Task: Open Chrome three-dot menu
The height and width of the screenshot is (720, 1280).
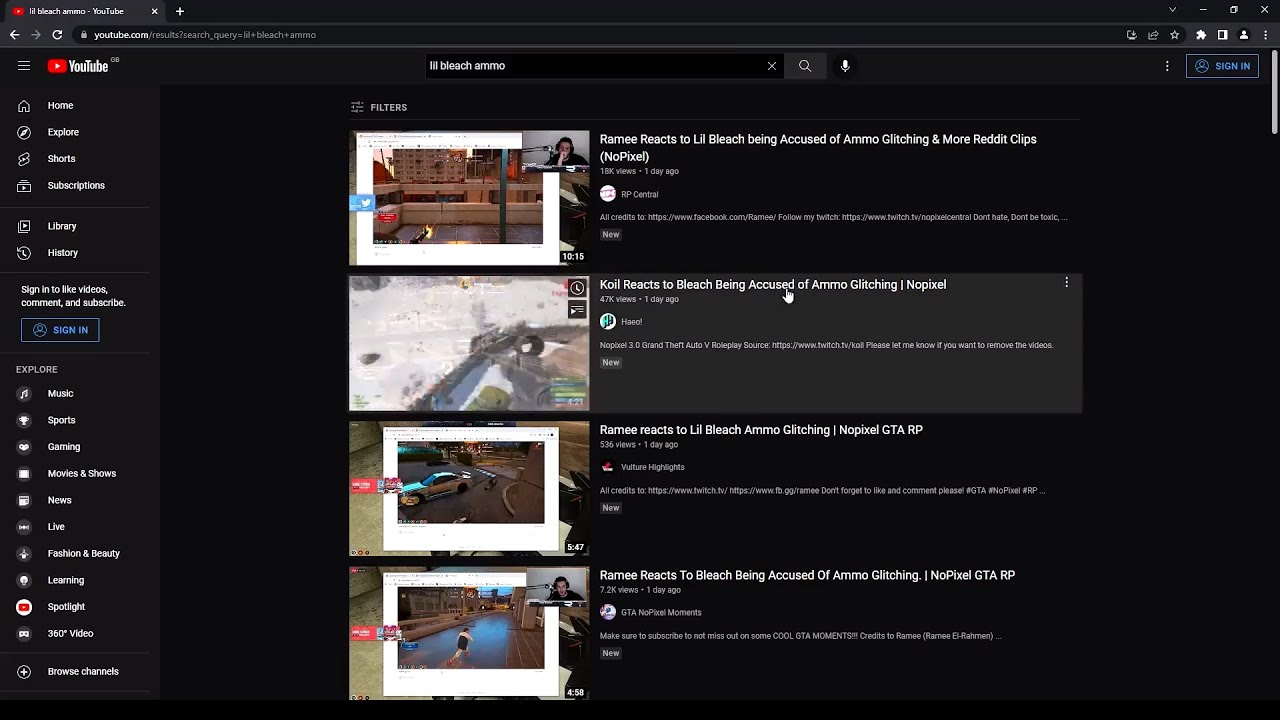Action: [x=1265, y=35]
